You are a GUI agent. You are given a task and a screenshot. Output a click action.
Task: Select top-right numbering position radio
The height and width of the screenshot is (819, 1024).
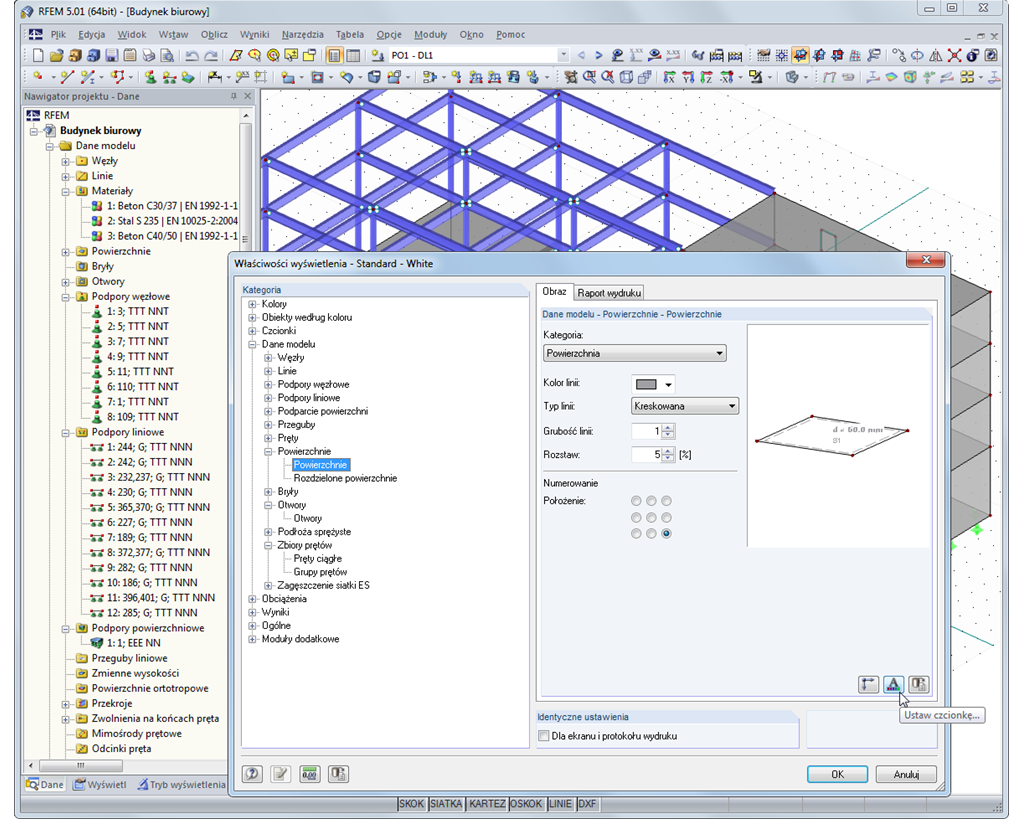[666, 501]
